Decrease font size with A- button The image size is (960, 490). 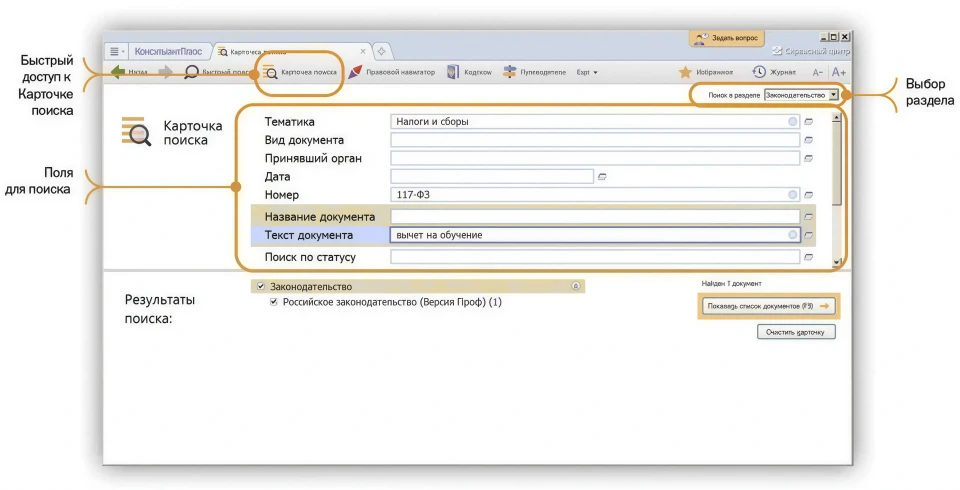tap(817, 72)
